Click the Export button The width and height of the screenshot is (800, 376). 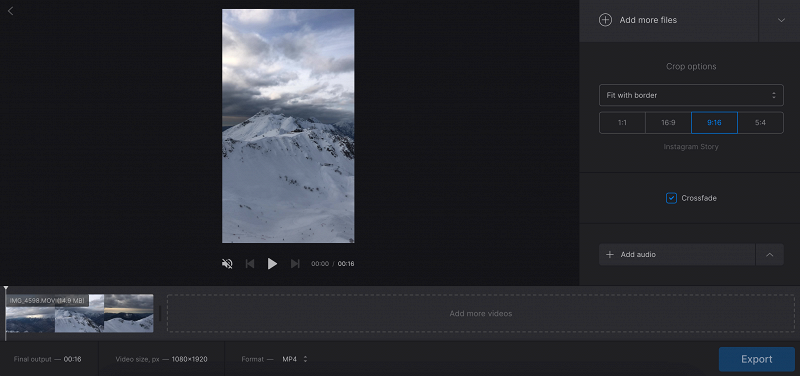pos(756,359)
